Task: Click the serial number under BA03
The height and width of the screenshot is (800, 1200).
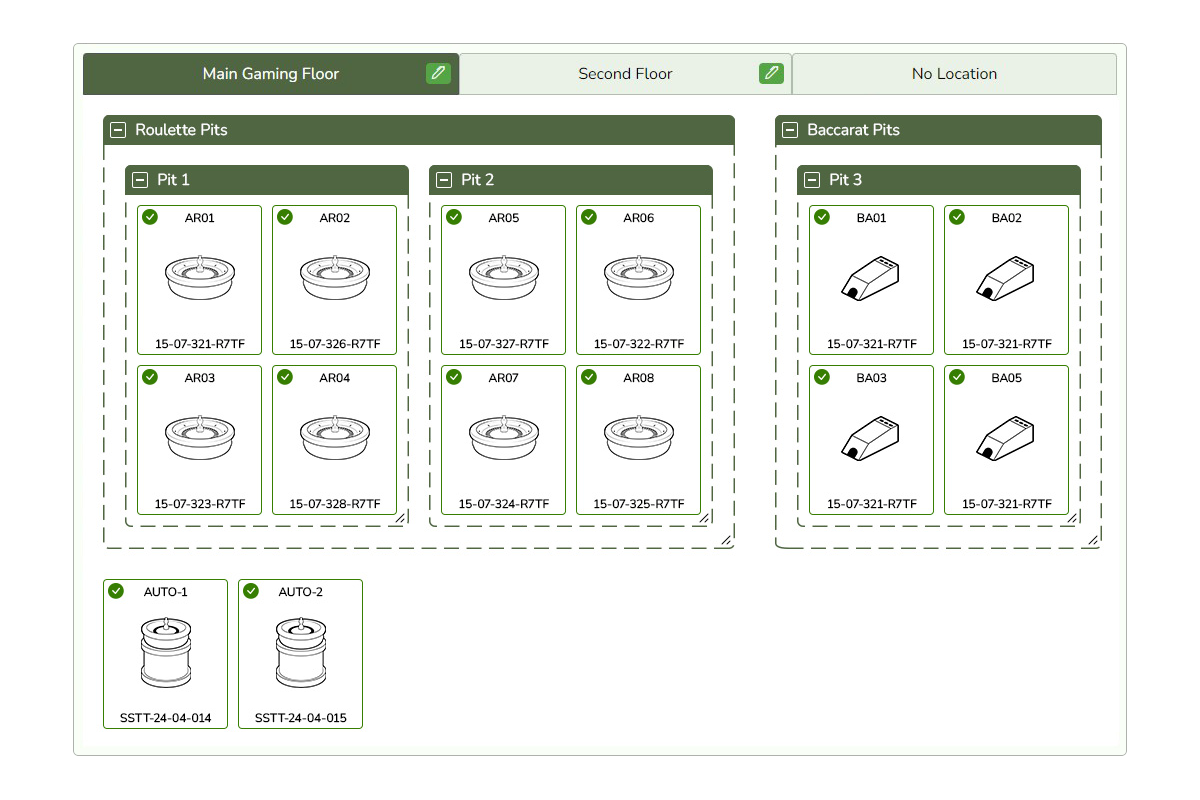Action: pyautogui.click(x=872, y=504)
